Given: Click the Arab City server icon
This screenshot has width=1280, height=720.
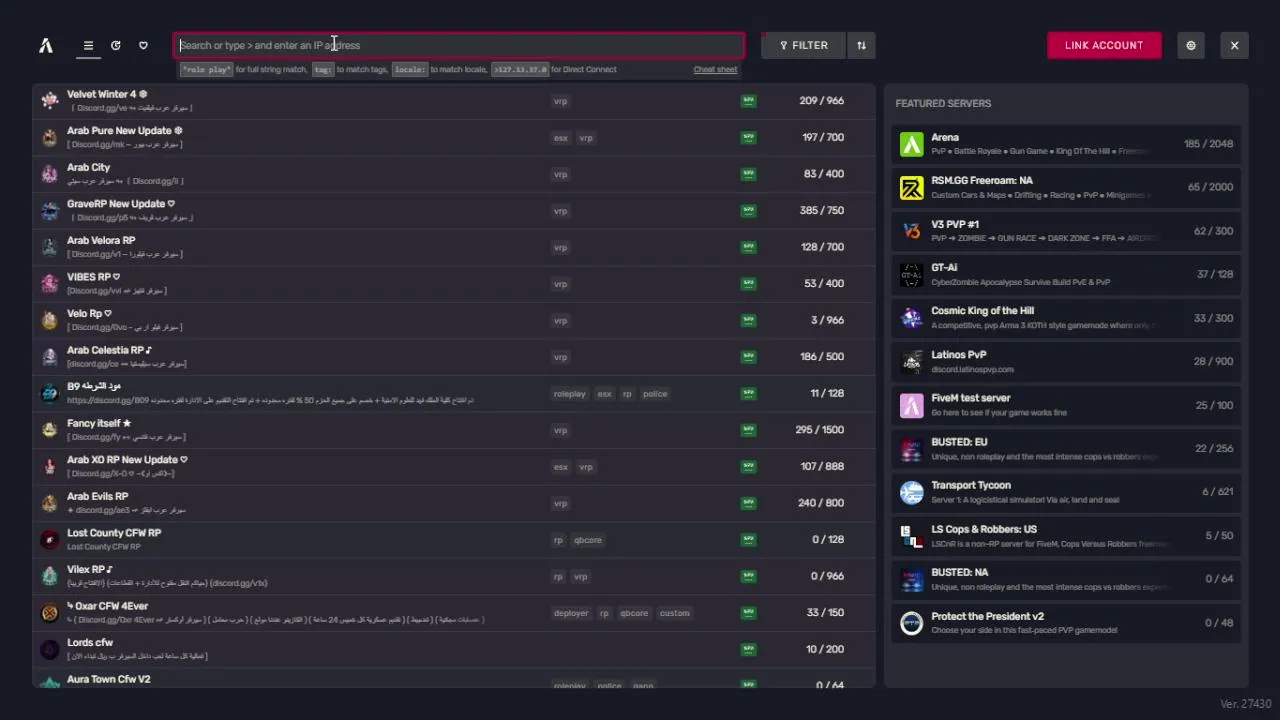Looking at the screenshot, I should pyautogui.click(x=49, y=174).
